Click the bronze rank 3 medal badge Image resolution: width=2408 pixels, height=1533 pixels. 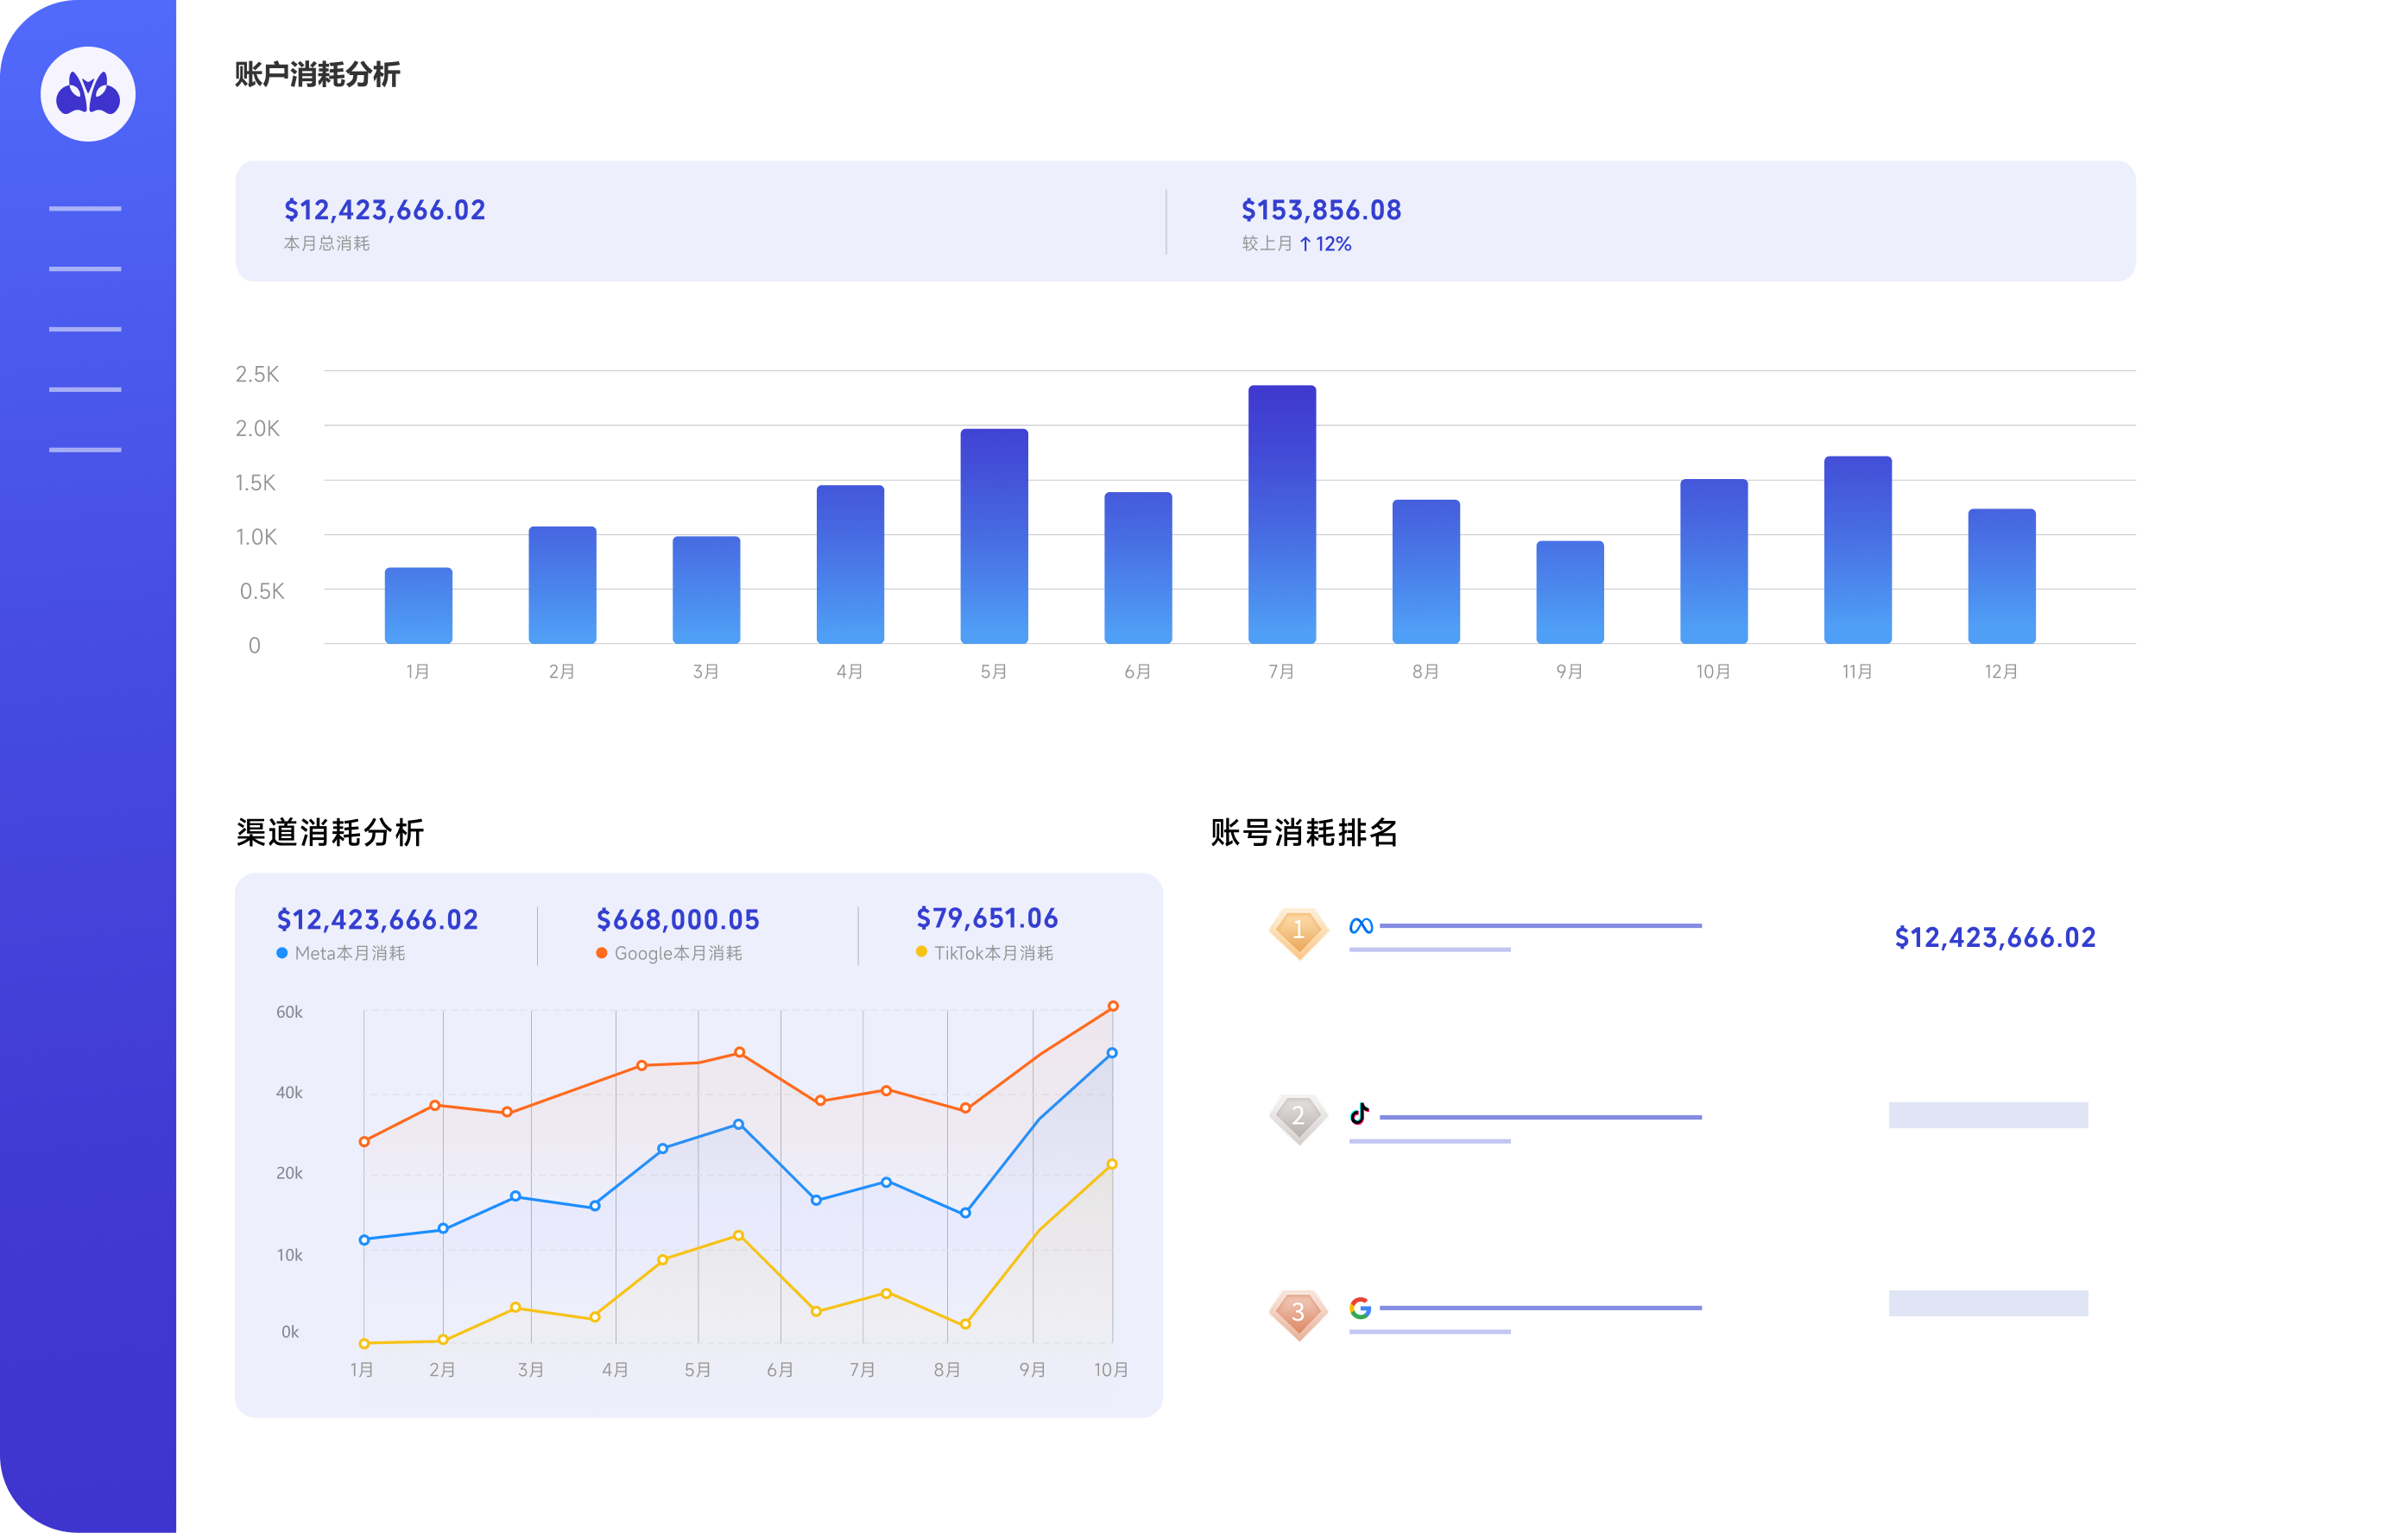[x=1298, y=1313]
